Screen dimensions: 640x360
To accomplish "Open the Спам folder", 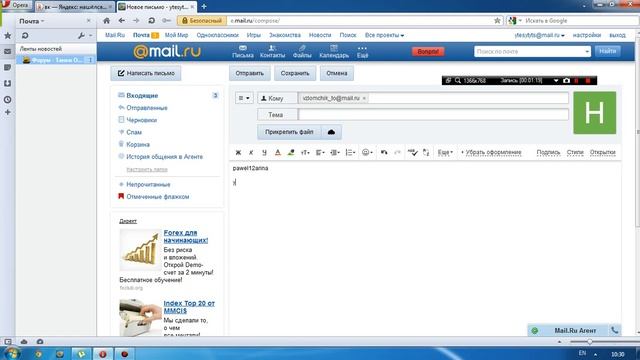I will pos(134,132).
